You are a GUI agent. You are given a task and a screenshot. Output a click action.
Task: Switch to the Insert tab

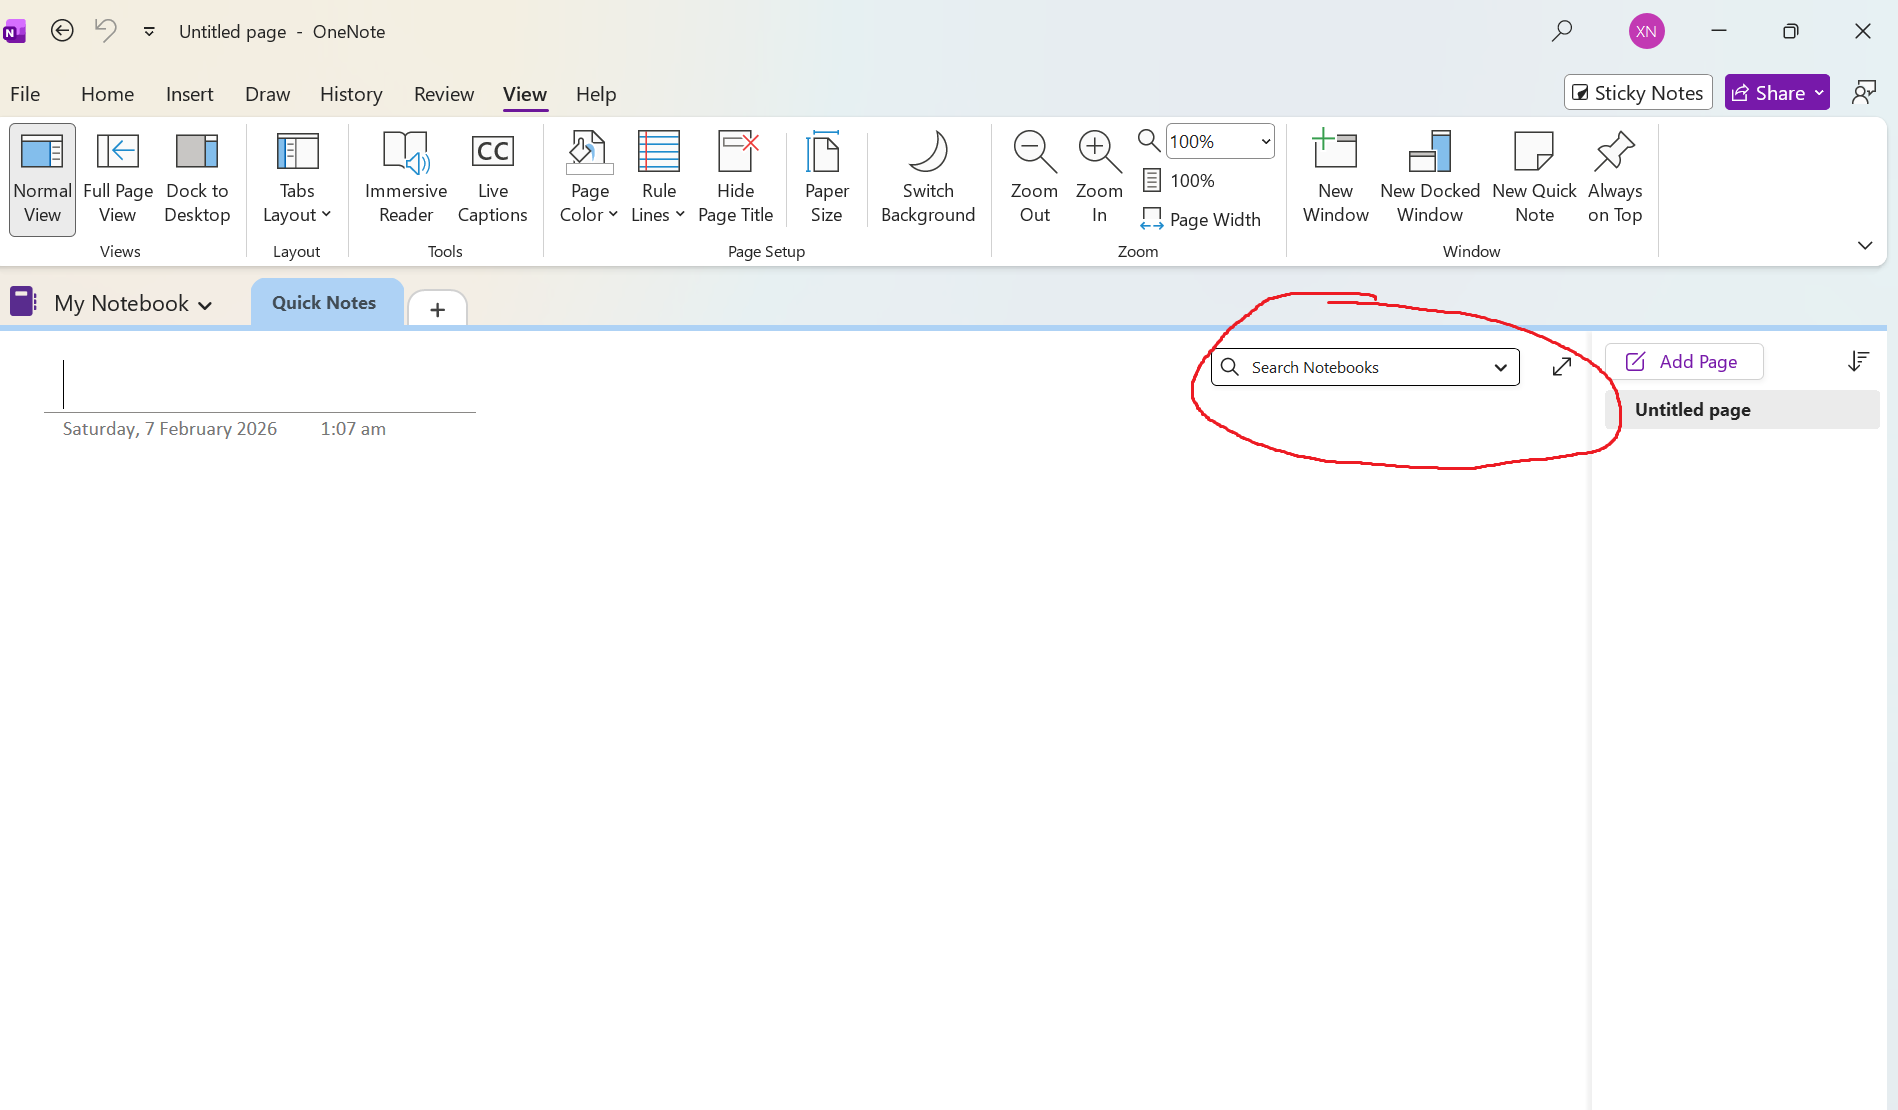coord(189,94)
